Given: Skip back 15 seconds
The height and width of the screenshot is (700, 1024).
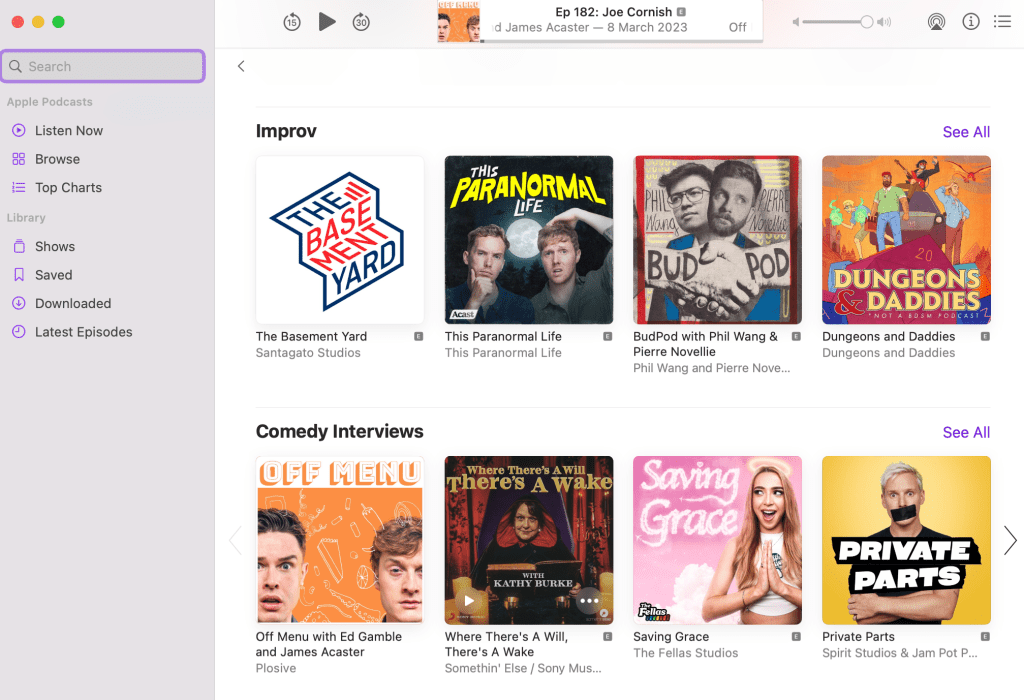Looking at the screenshot, I should (292, 21).
